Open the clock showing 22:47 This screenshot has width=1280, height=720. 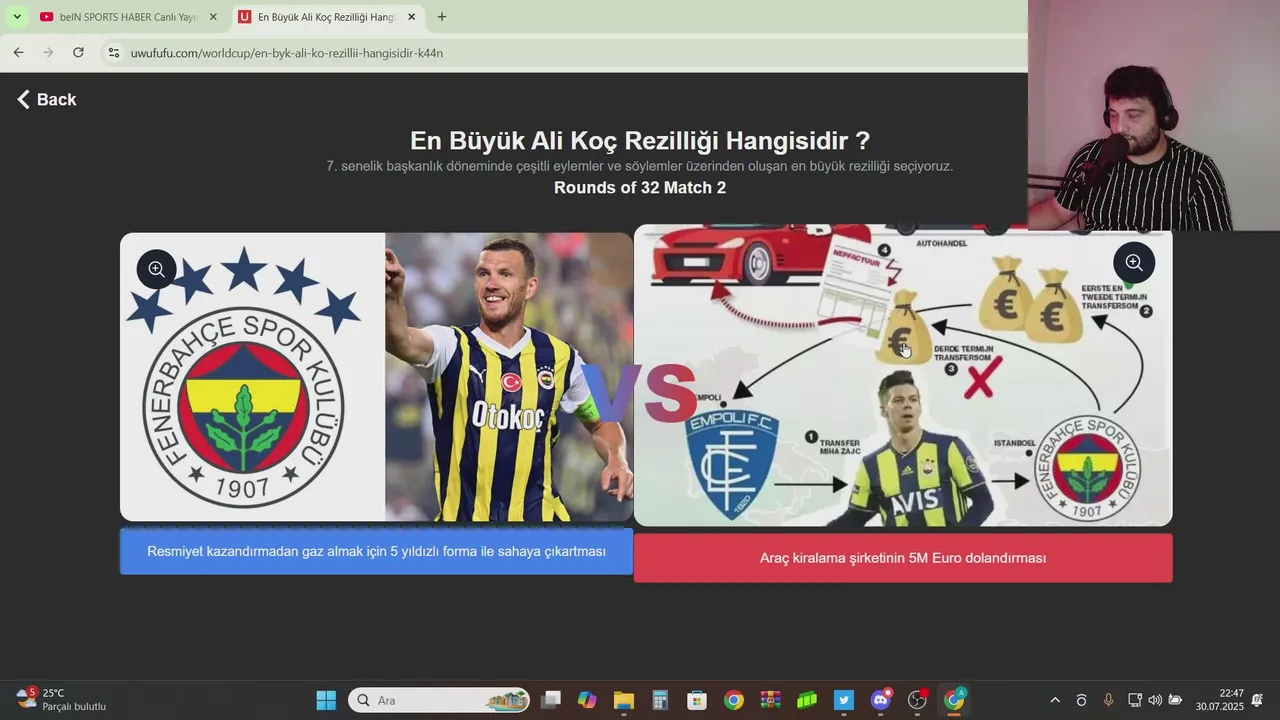click(1220, 700)
